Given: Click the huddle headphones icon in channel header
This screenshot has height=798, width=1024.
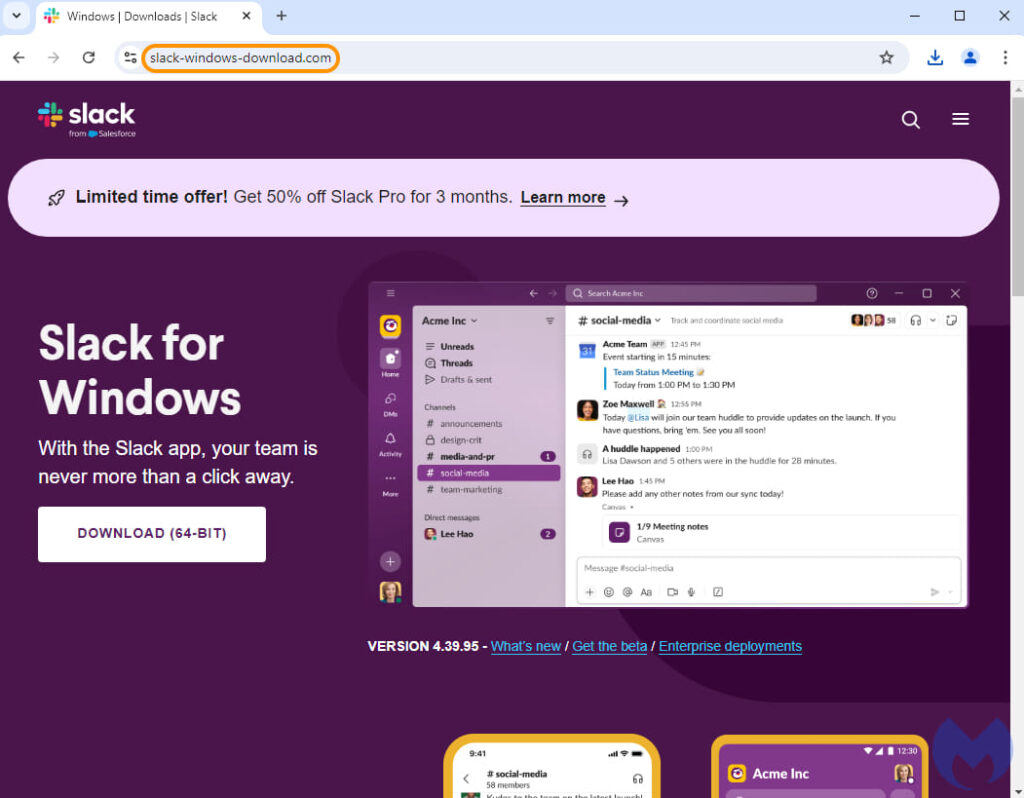Looking at the screenshot, I should (x=916, y=321).
